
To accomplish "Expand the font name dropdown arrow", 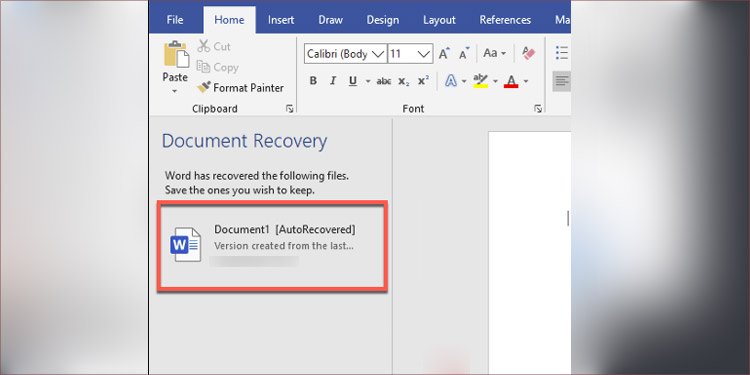I will [378, 54].
